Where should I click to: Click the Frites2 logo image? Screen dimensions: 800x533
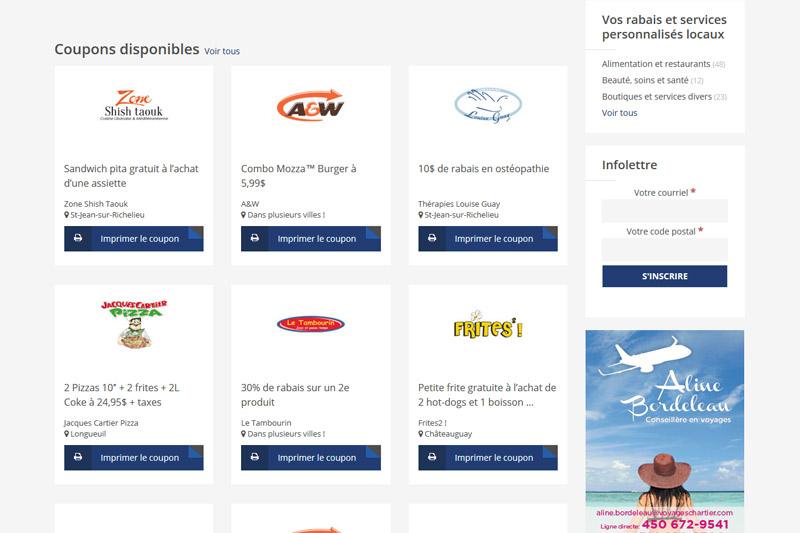pos(488,324)
